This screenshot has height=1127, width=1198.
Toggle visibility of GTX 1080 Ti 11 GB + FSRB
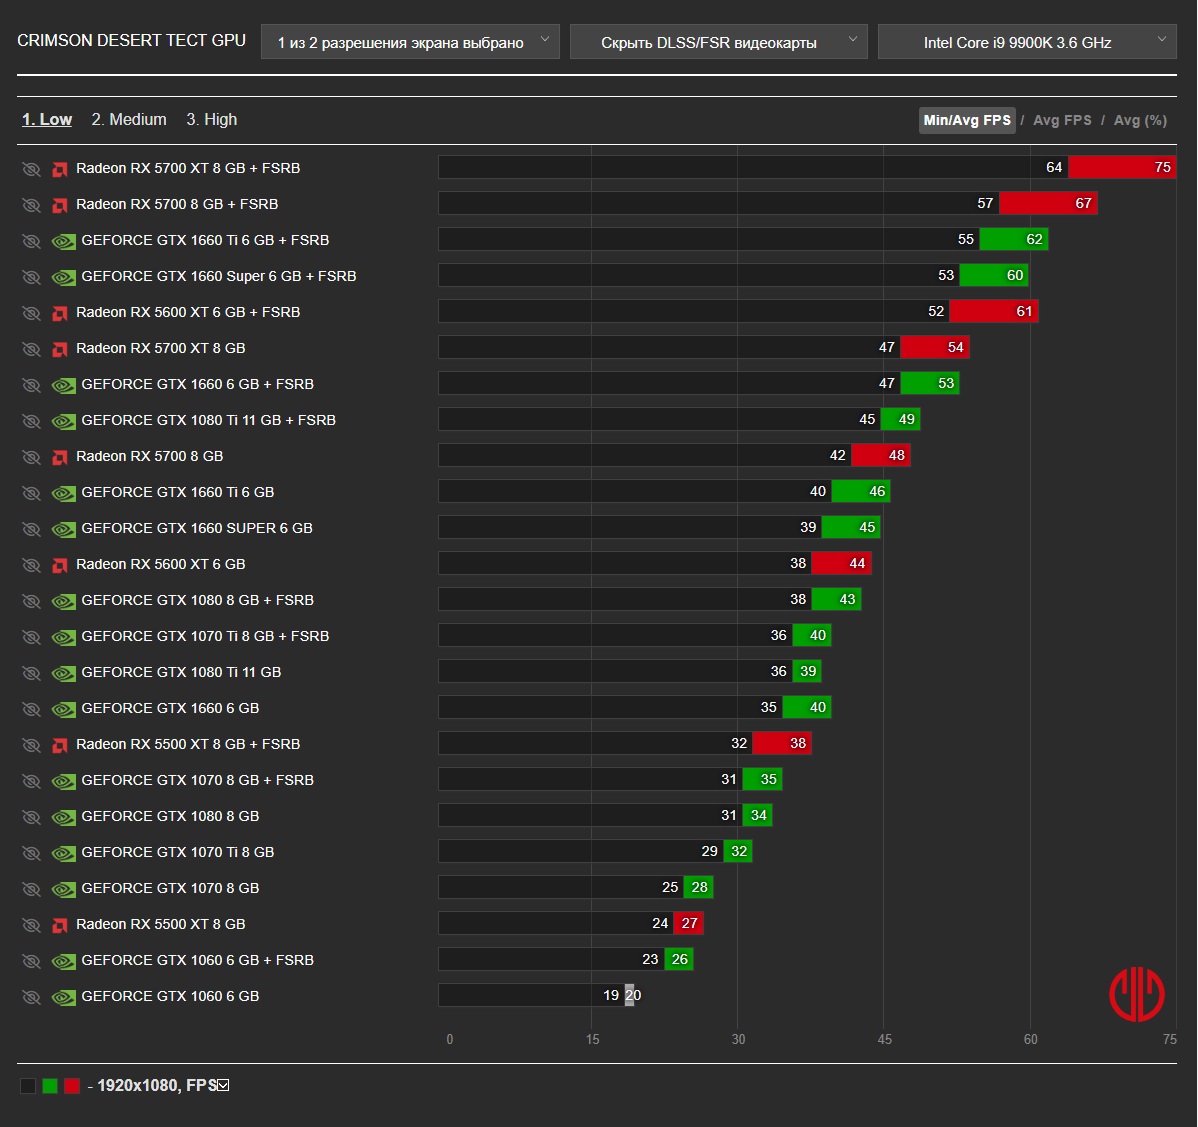pyautogui.click(x=31, y=421)
